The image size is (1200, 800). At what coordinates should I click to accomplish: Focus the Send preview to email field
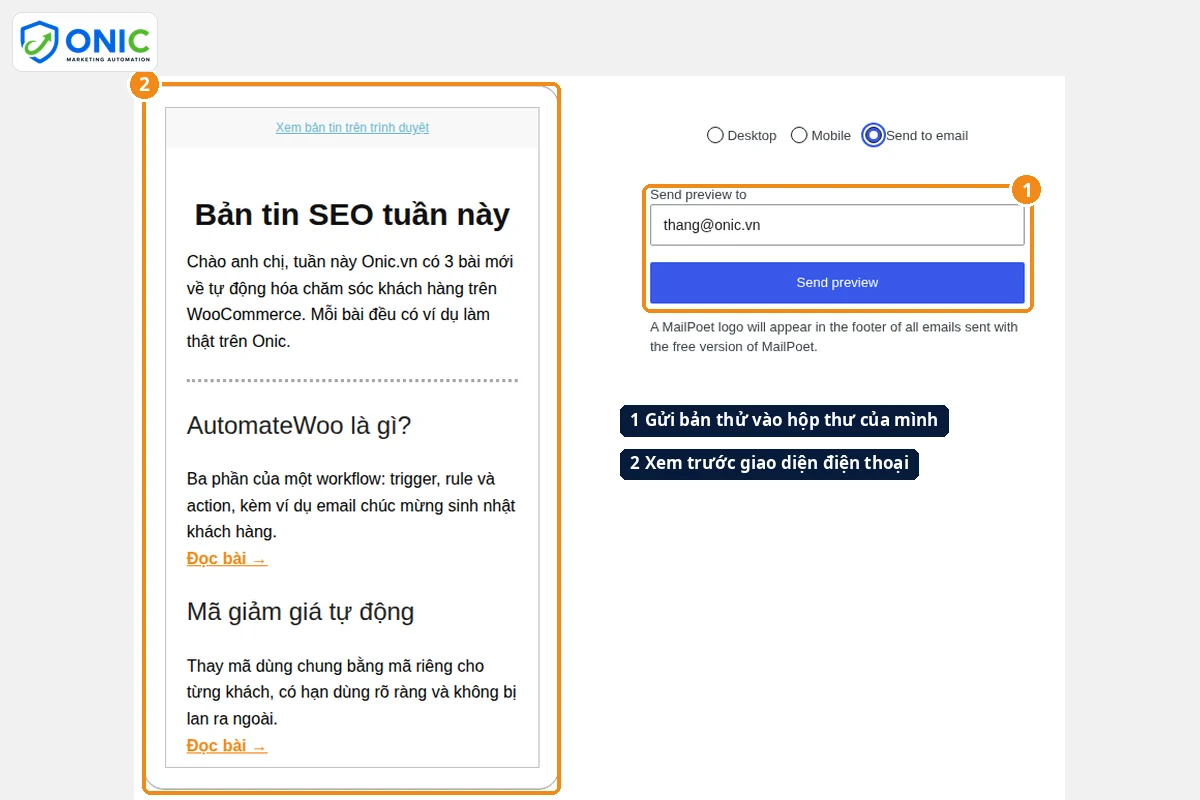tap(837, 225)
